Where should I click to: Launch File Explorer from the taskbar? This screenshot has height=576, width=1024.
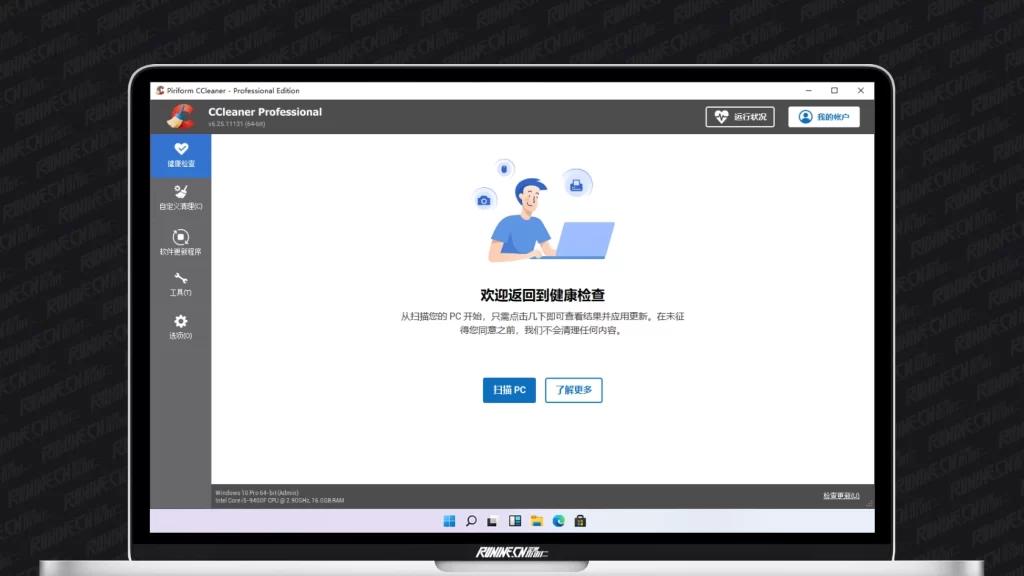[537, 521]
